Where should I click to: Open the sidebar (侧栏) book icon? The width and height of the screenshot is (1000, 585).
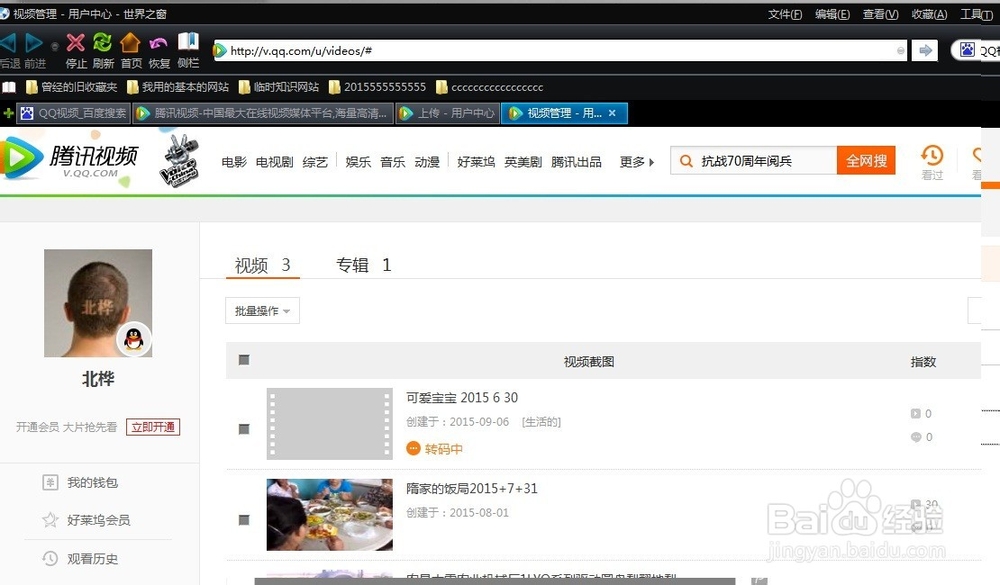point(188,41)
